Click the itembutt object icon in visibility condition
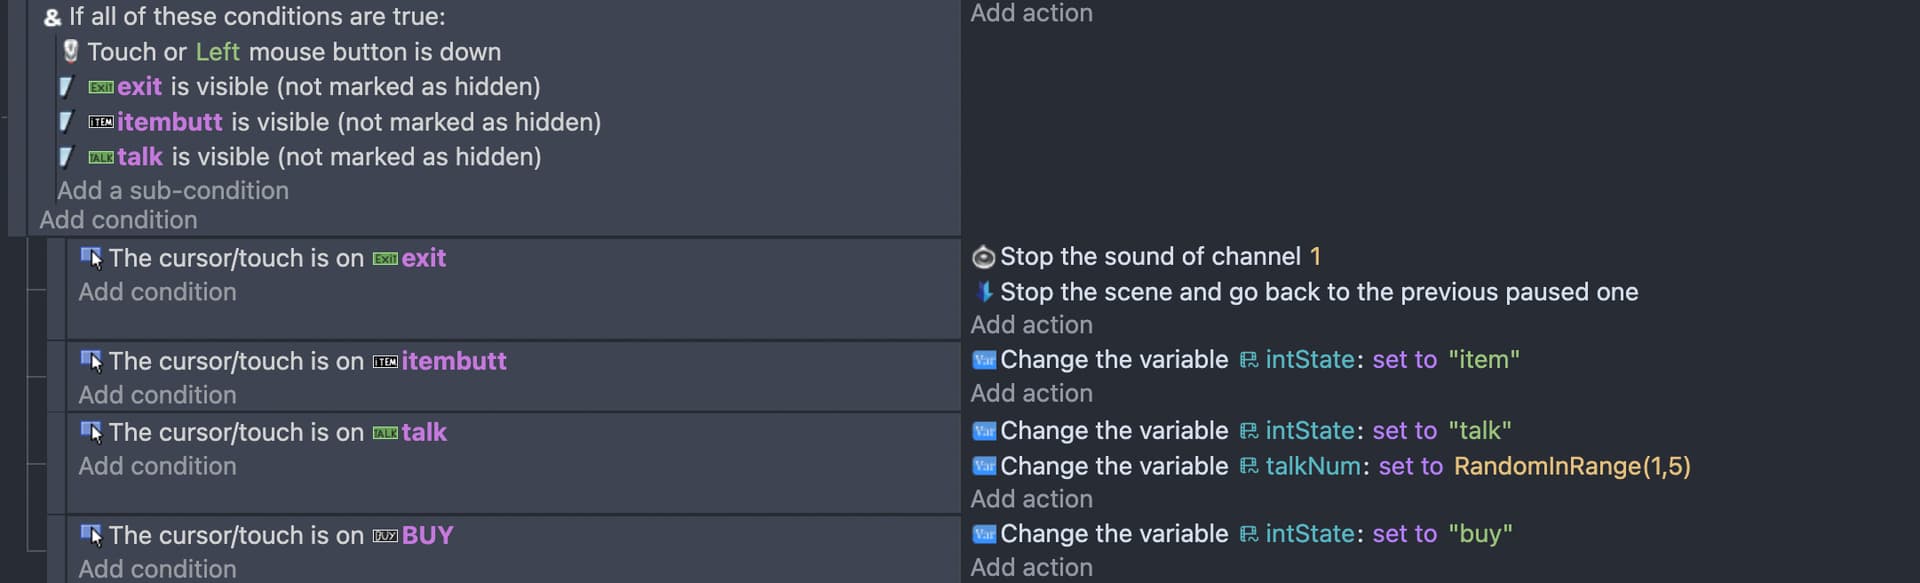This screenshot has height=583, width=1920. pyautogui.click(x=101, y=123)
